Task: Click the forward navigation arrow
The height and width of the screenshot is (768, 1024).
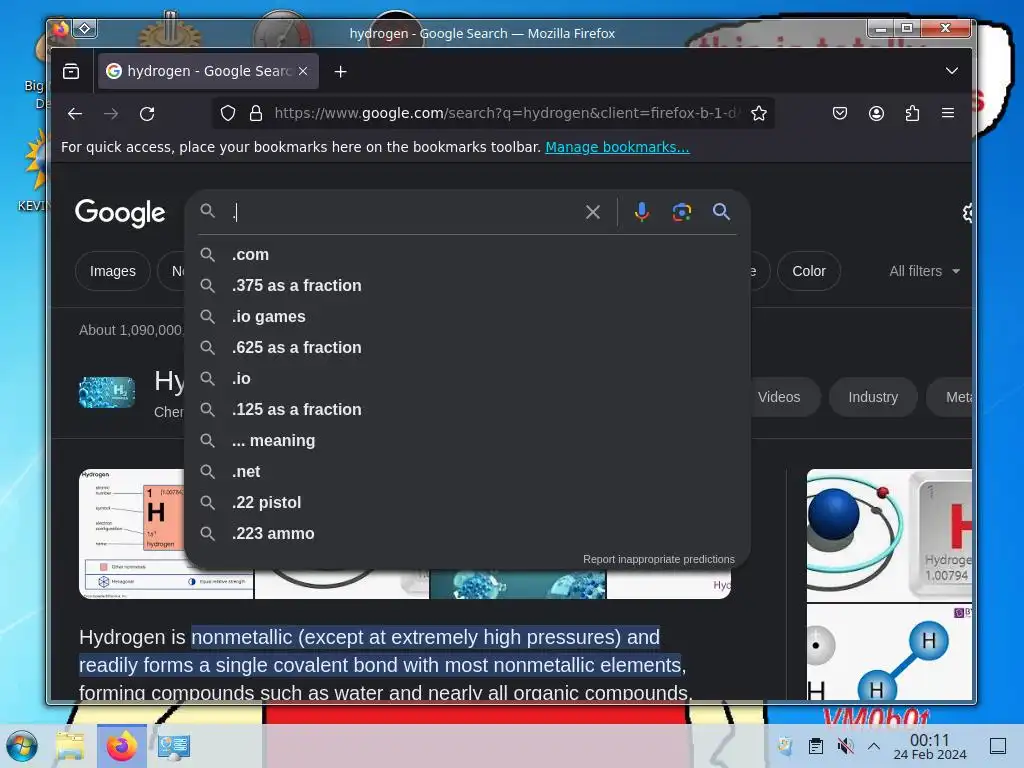Action: click(x=111, y=114)
